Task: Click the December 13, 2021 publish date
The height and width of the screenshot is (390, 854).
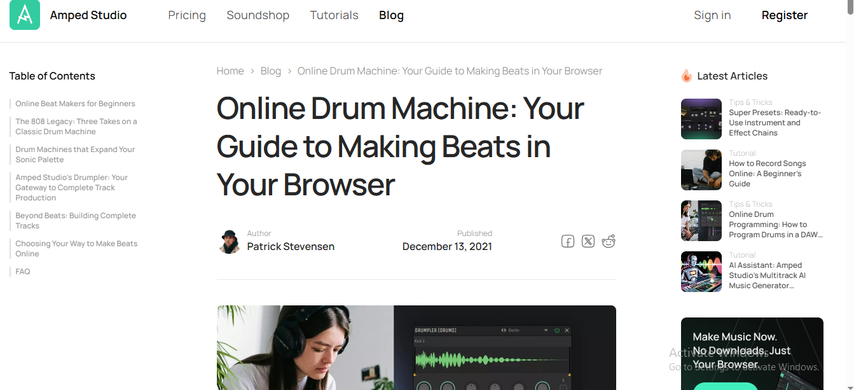Action: point(447,247)
